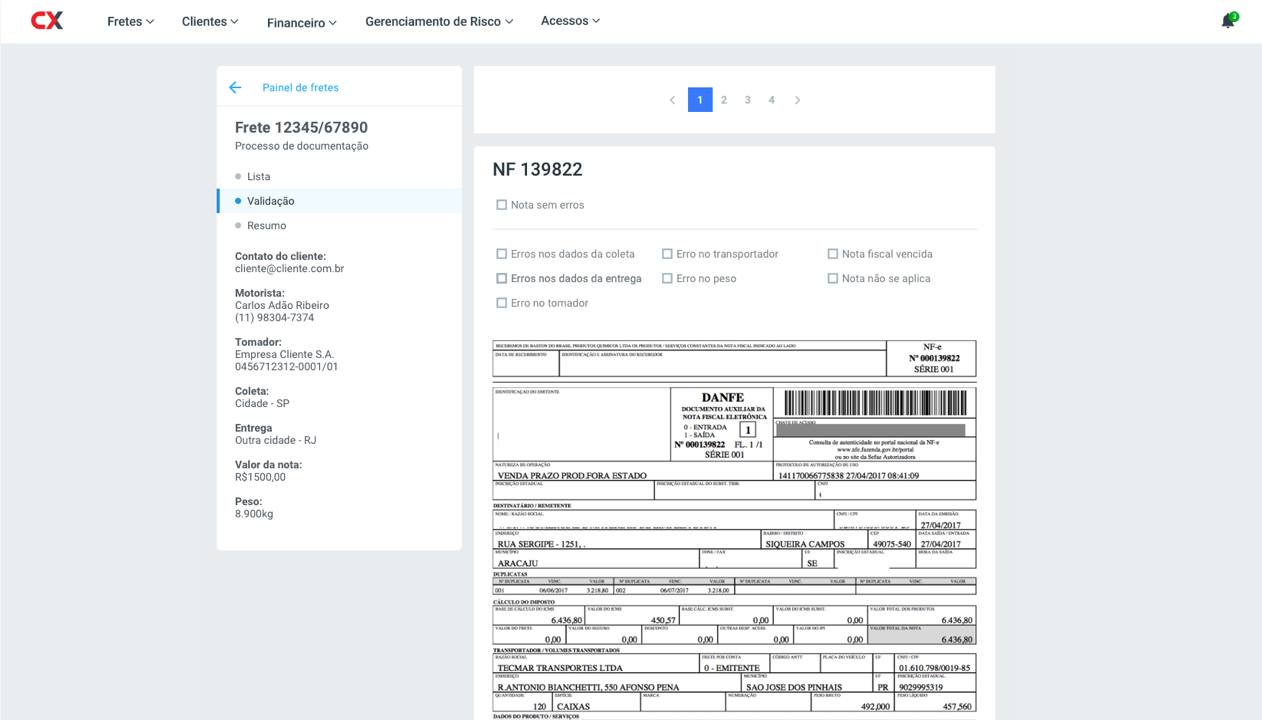Click the back arrow beside Painel de fretes
The width and height of the screenshot is (1262, 720).
point(235,87)
